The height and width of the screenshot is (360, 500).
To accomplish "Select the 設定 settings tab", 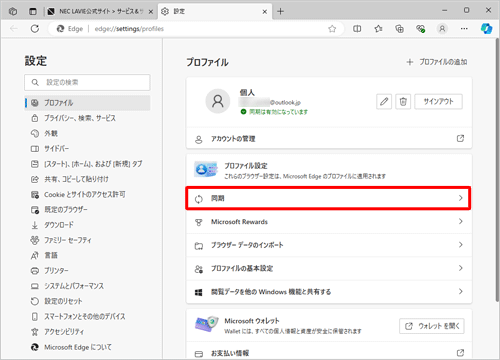I will point(215,12).
